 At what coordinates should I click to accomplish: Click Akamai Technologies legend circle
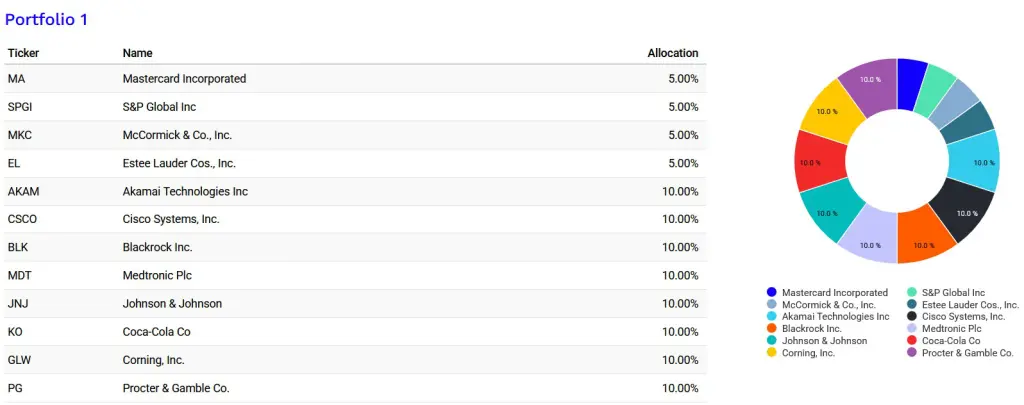(772, 316)
